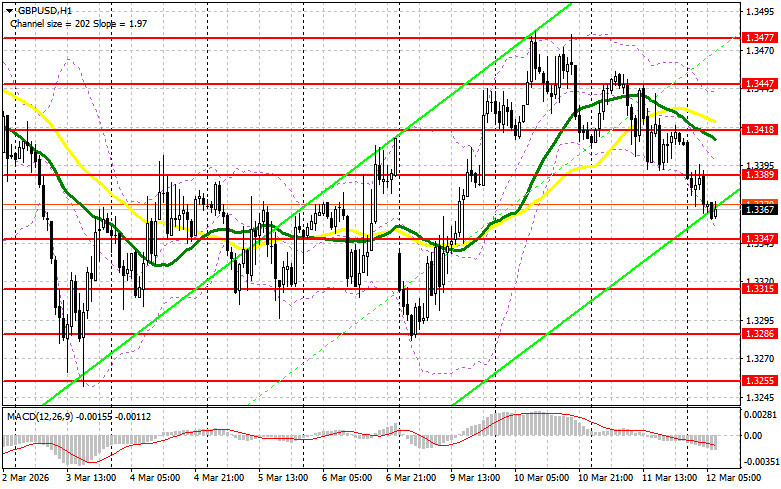Click the 1.3477 red price label
This screenshot has height=489, width=781.
[x=758, y=37]
